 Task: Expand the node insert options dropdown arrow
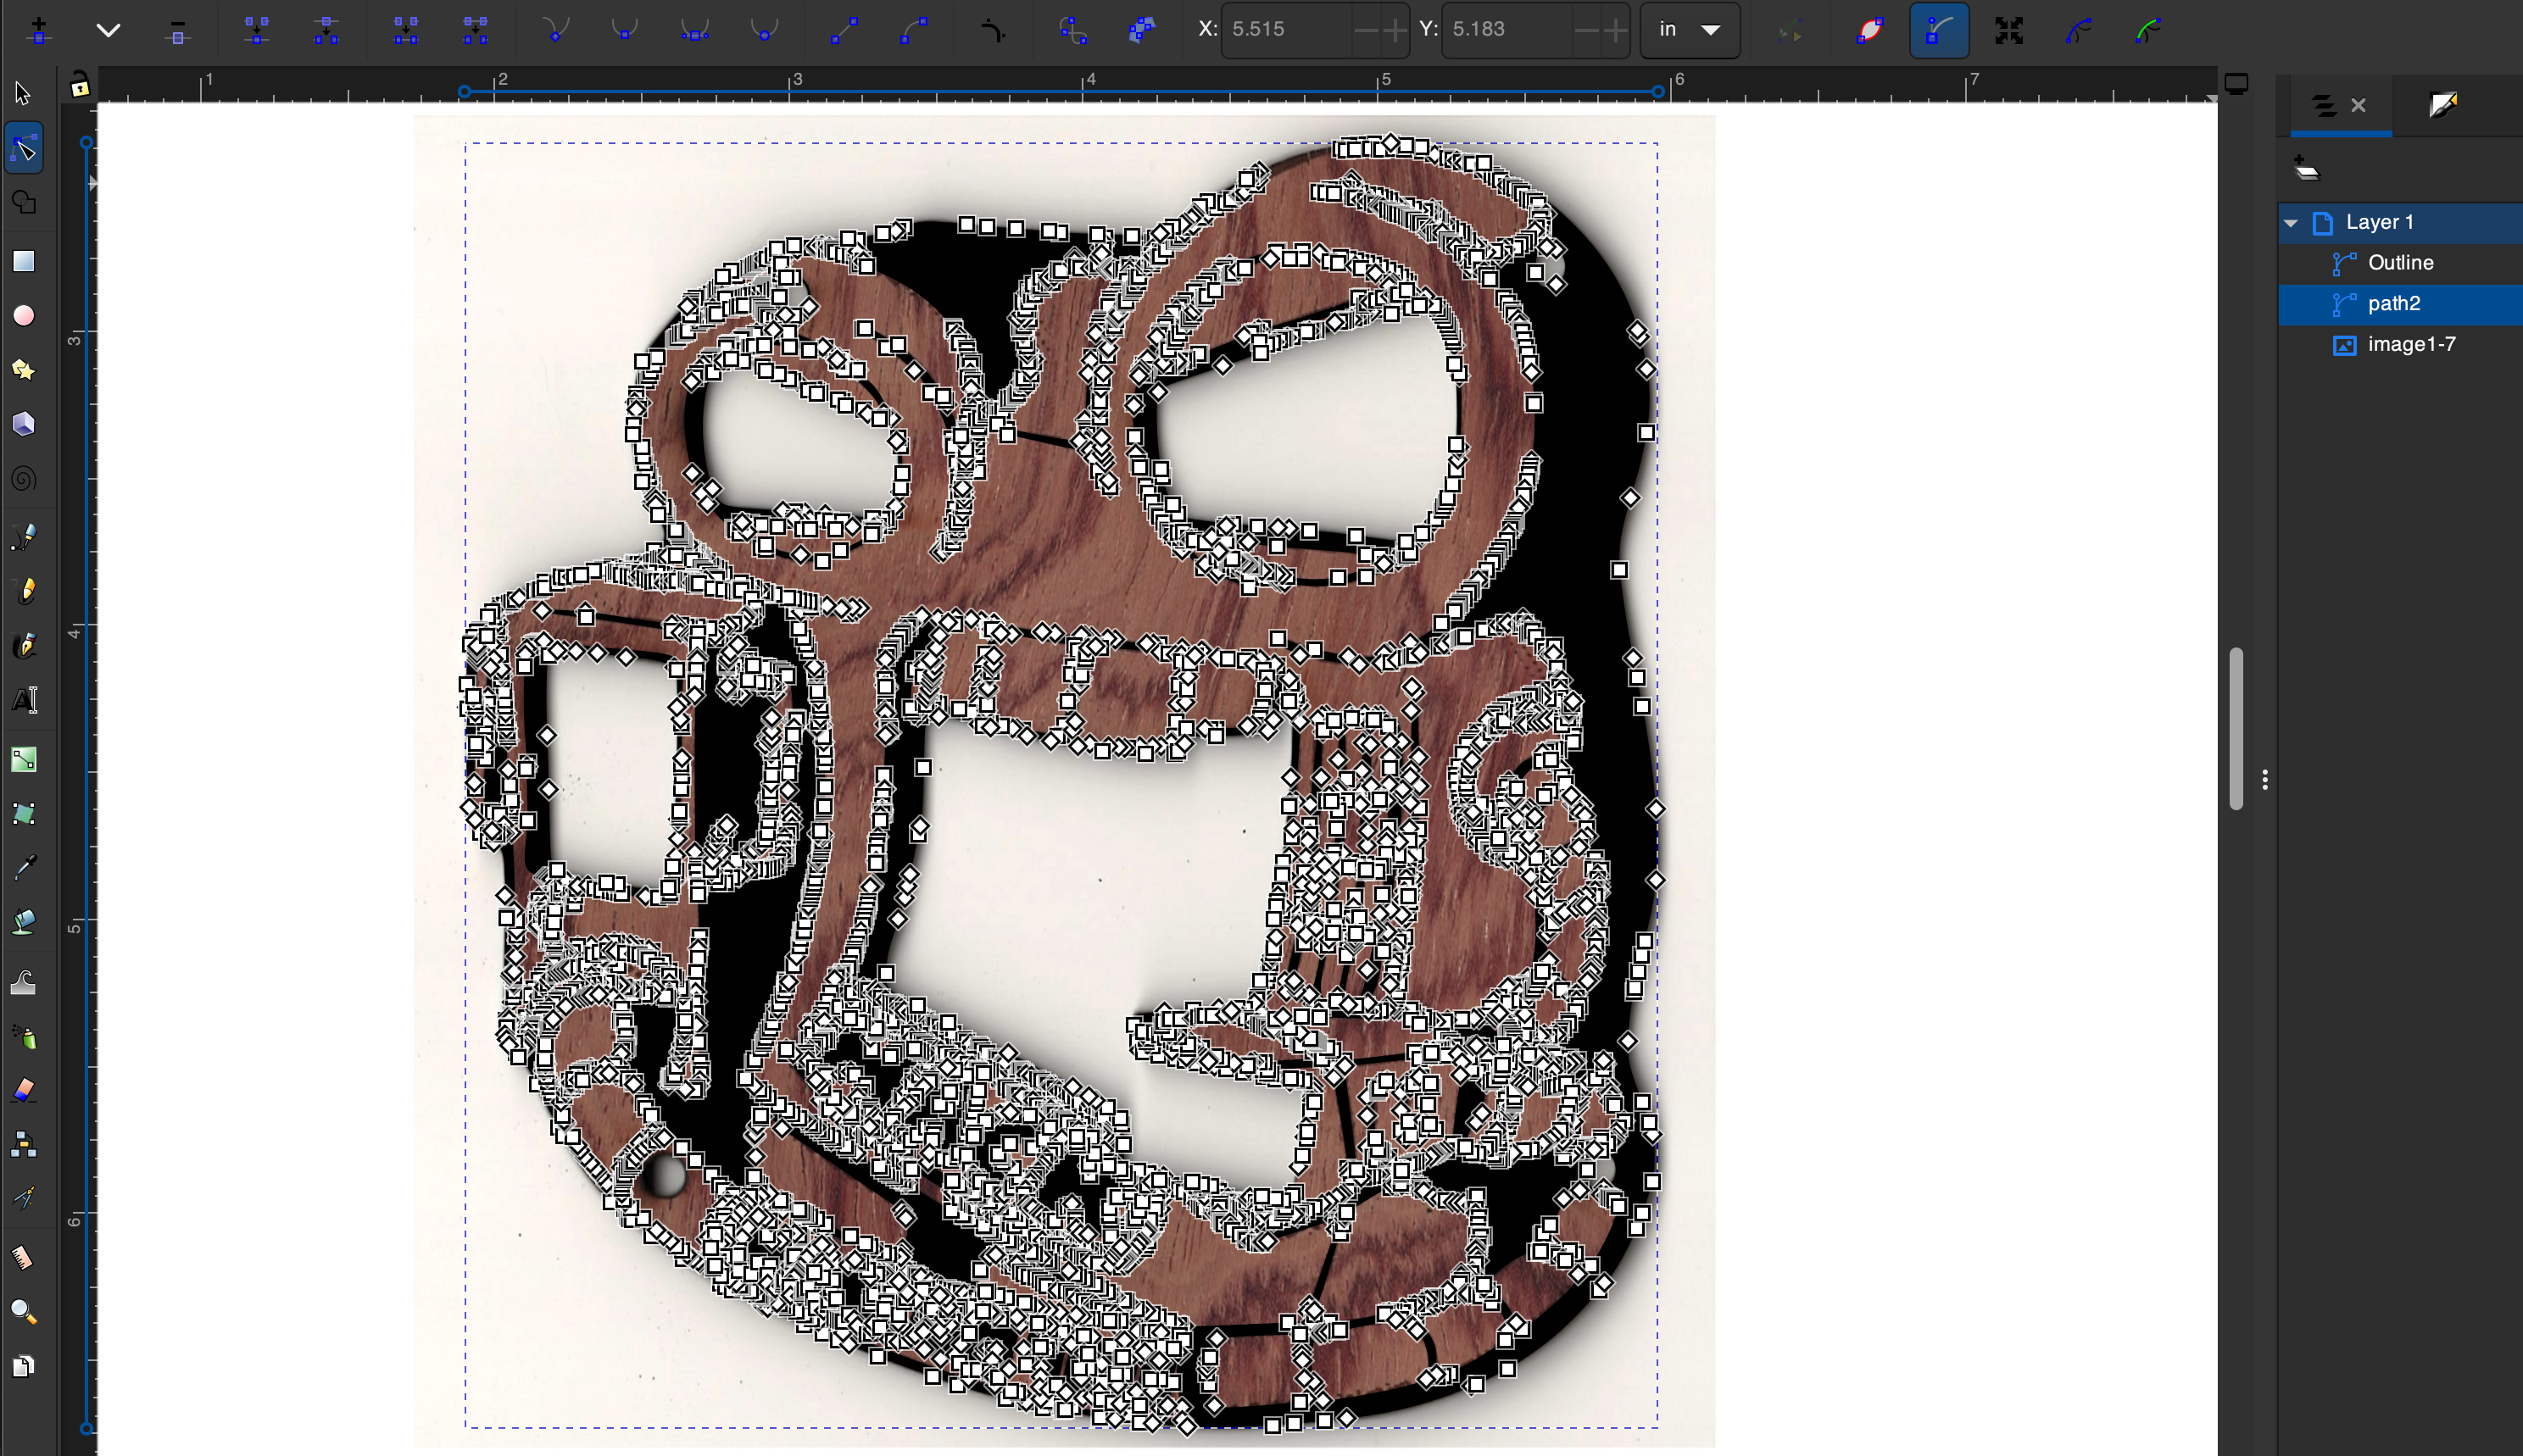tap(108, 30)
